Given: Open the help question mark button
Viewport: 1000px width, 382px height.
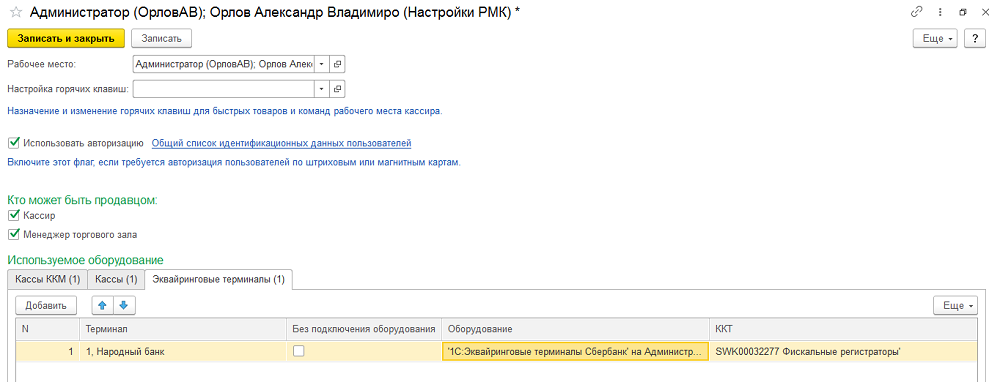Looking at the screenshot, I should pyautogui.click(x=974, y=38).
